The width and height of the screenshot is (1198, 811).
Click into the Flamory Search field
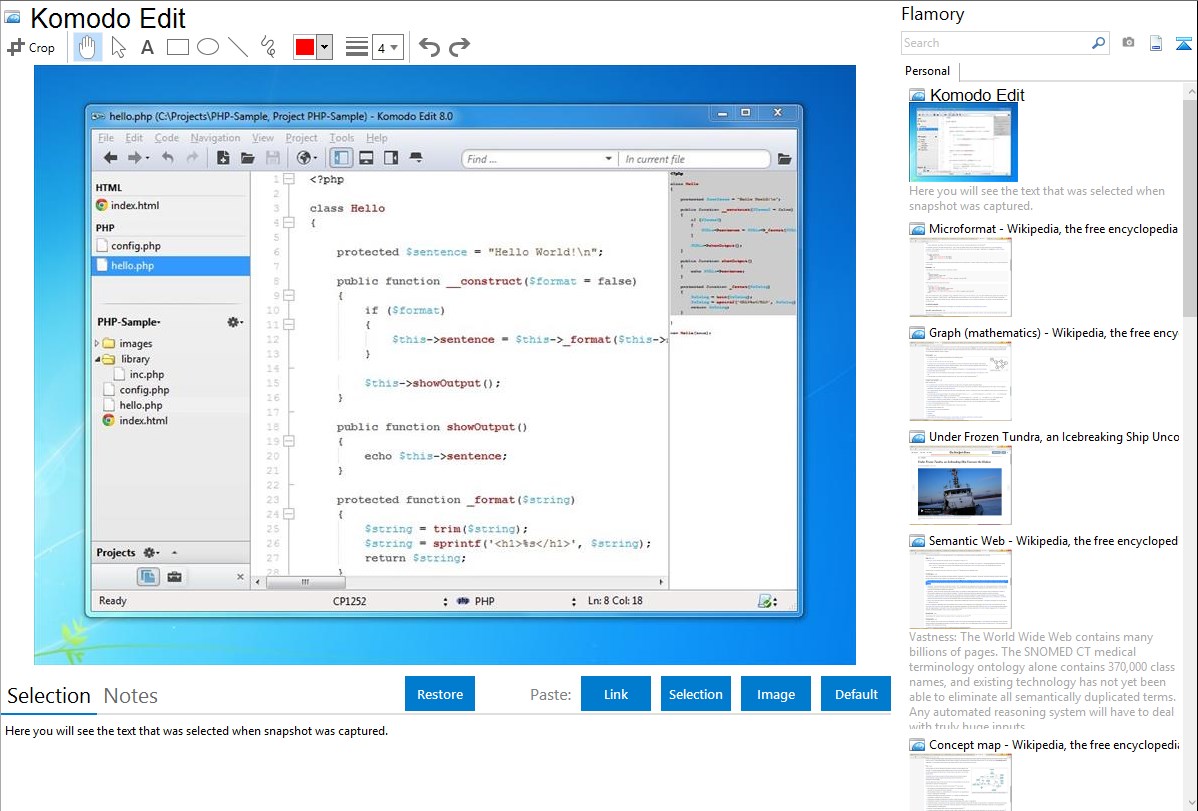tap(994, 43)
